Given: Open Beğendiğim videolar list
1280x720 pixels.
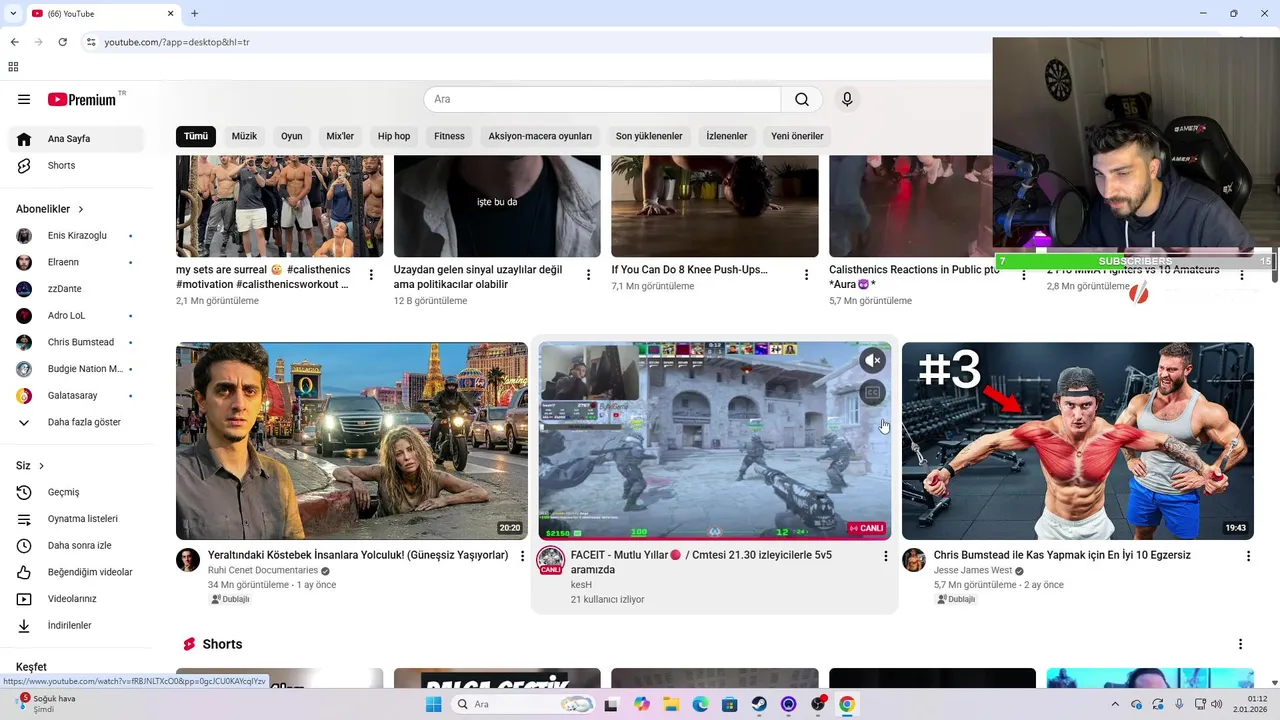Looking at the screenshot, I should pos(76,572).
